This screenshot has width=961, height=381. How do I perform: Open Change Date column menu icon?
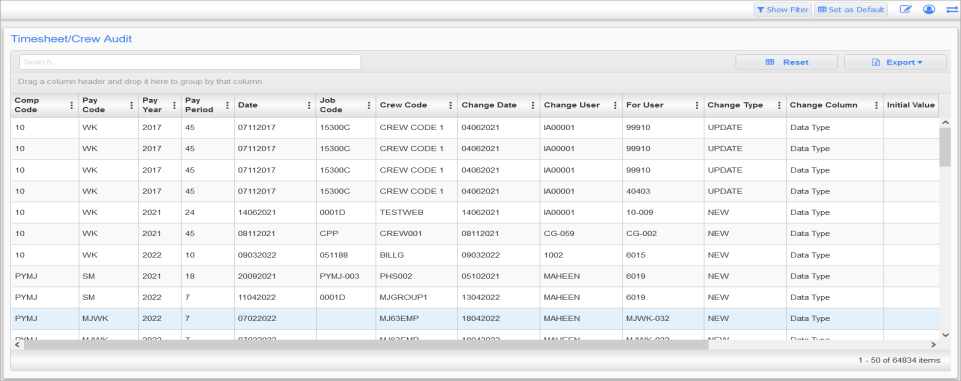(533, 105)
